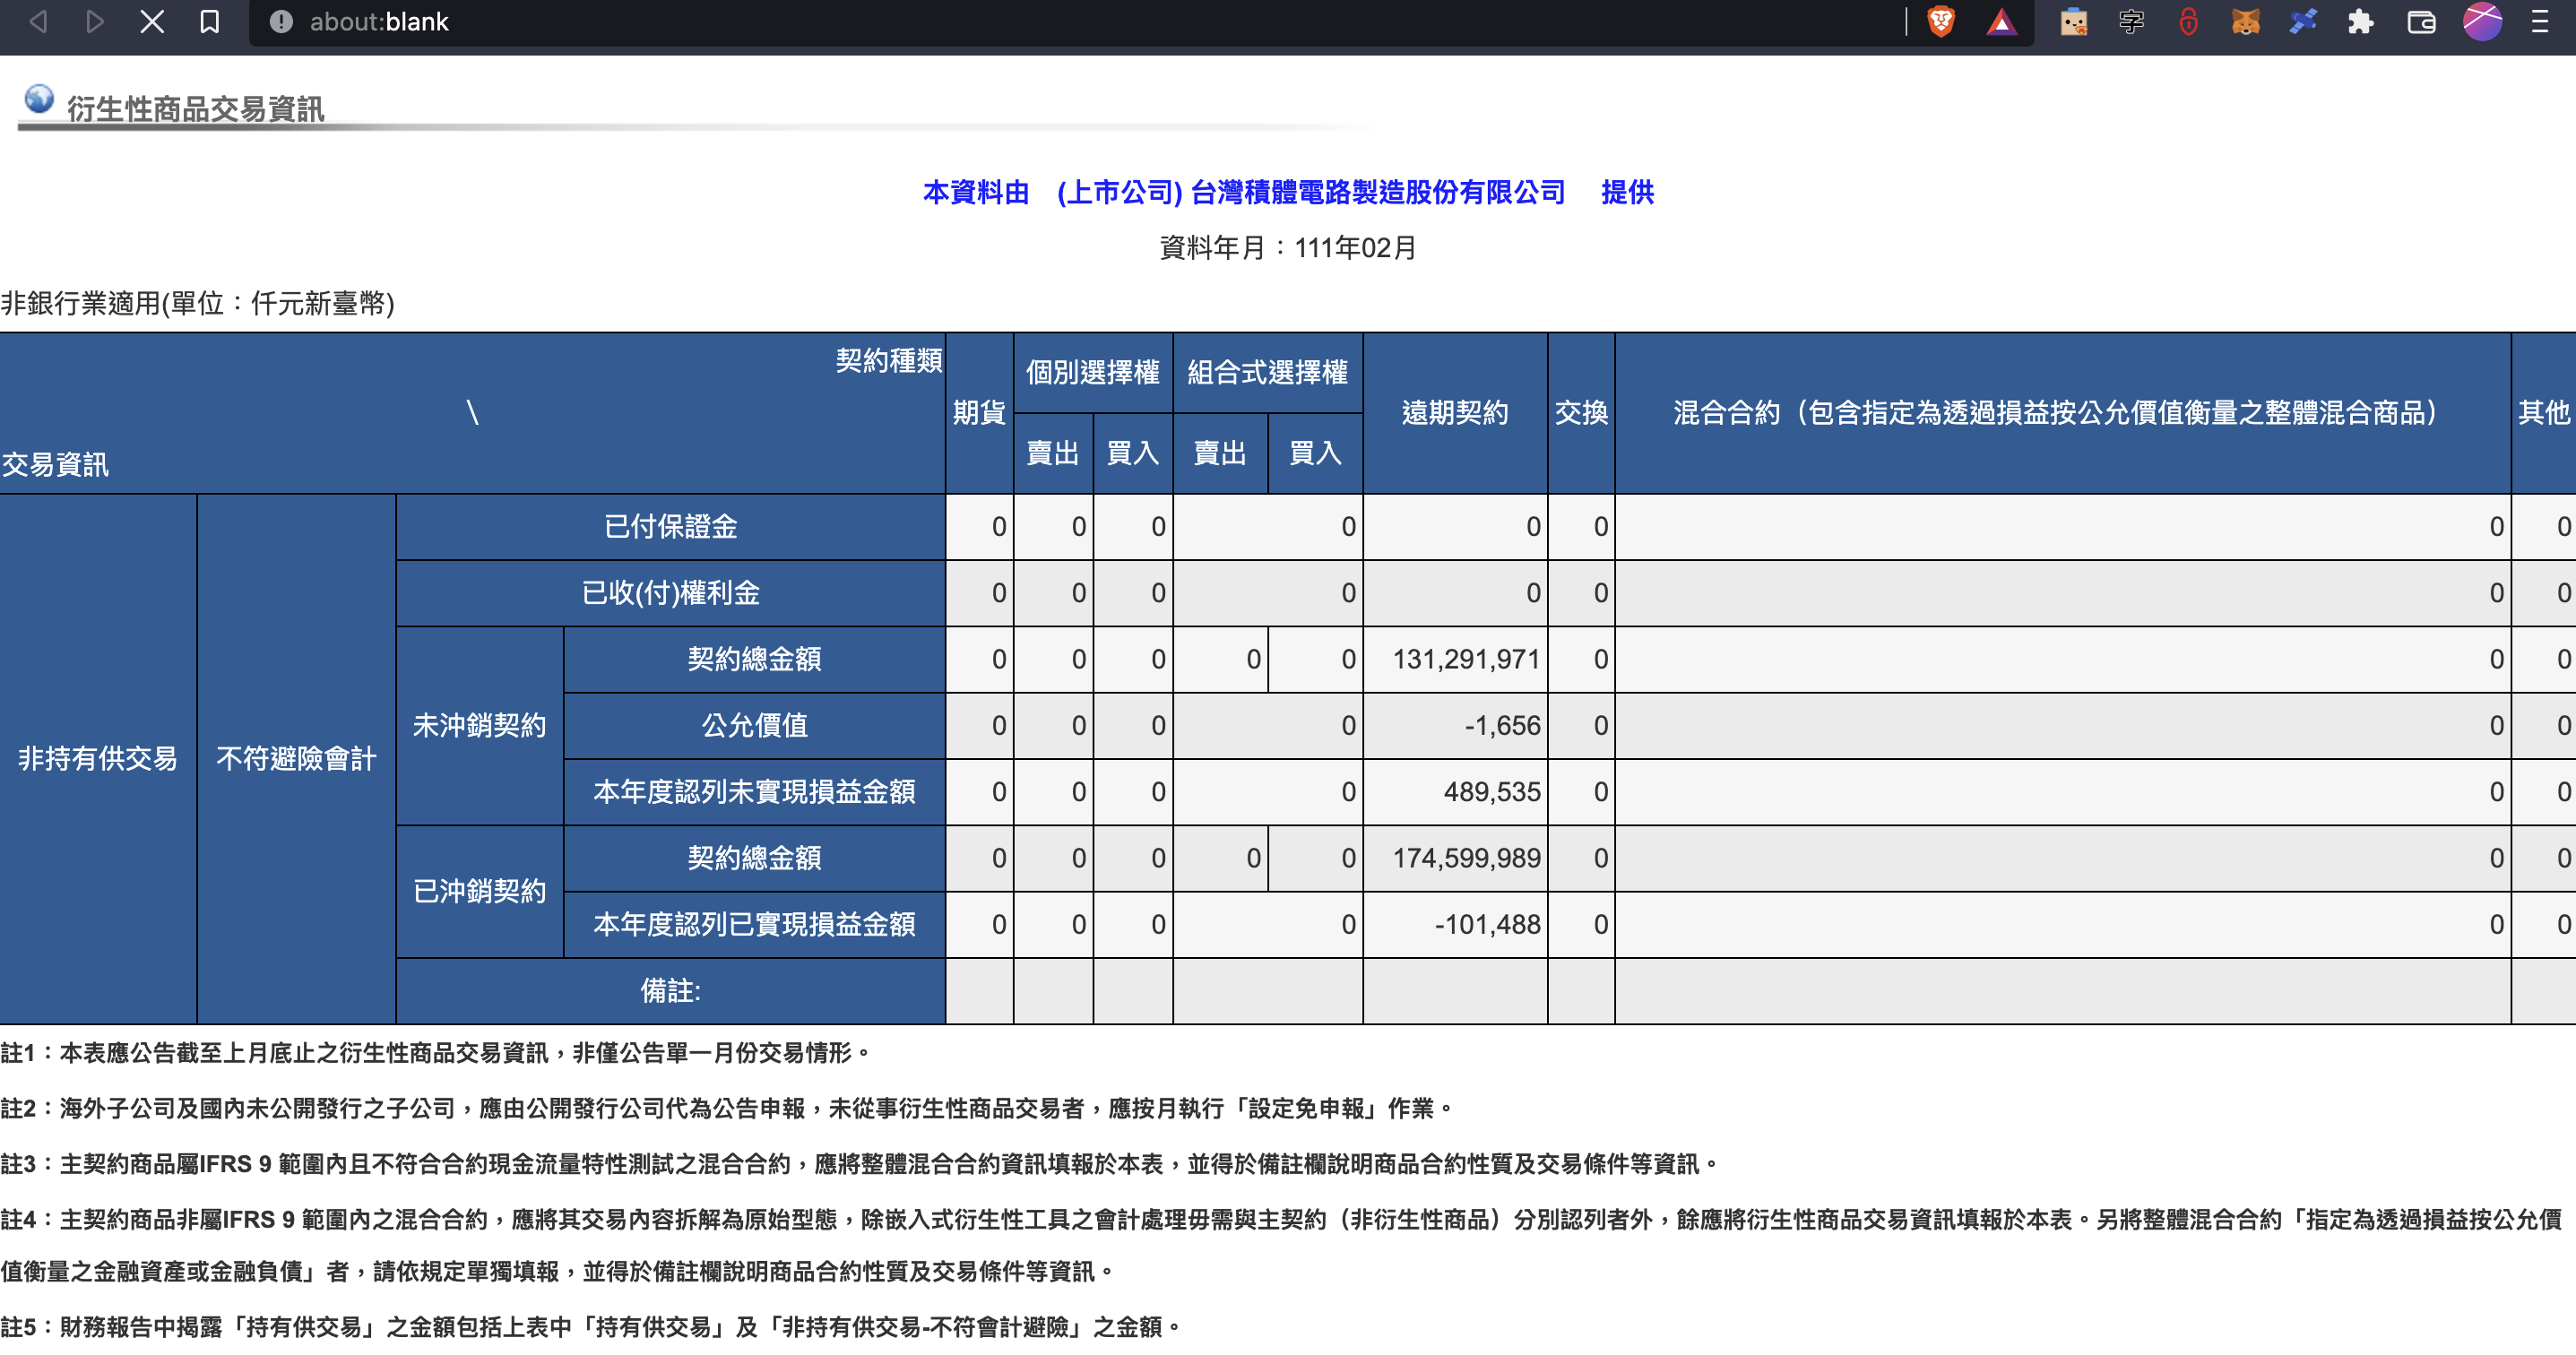Click the 本年度認列已實現損益金額 row label
The image size is (2576, 1355).
click(x=754, y=924)
